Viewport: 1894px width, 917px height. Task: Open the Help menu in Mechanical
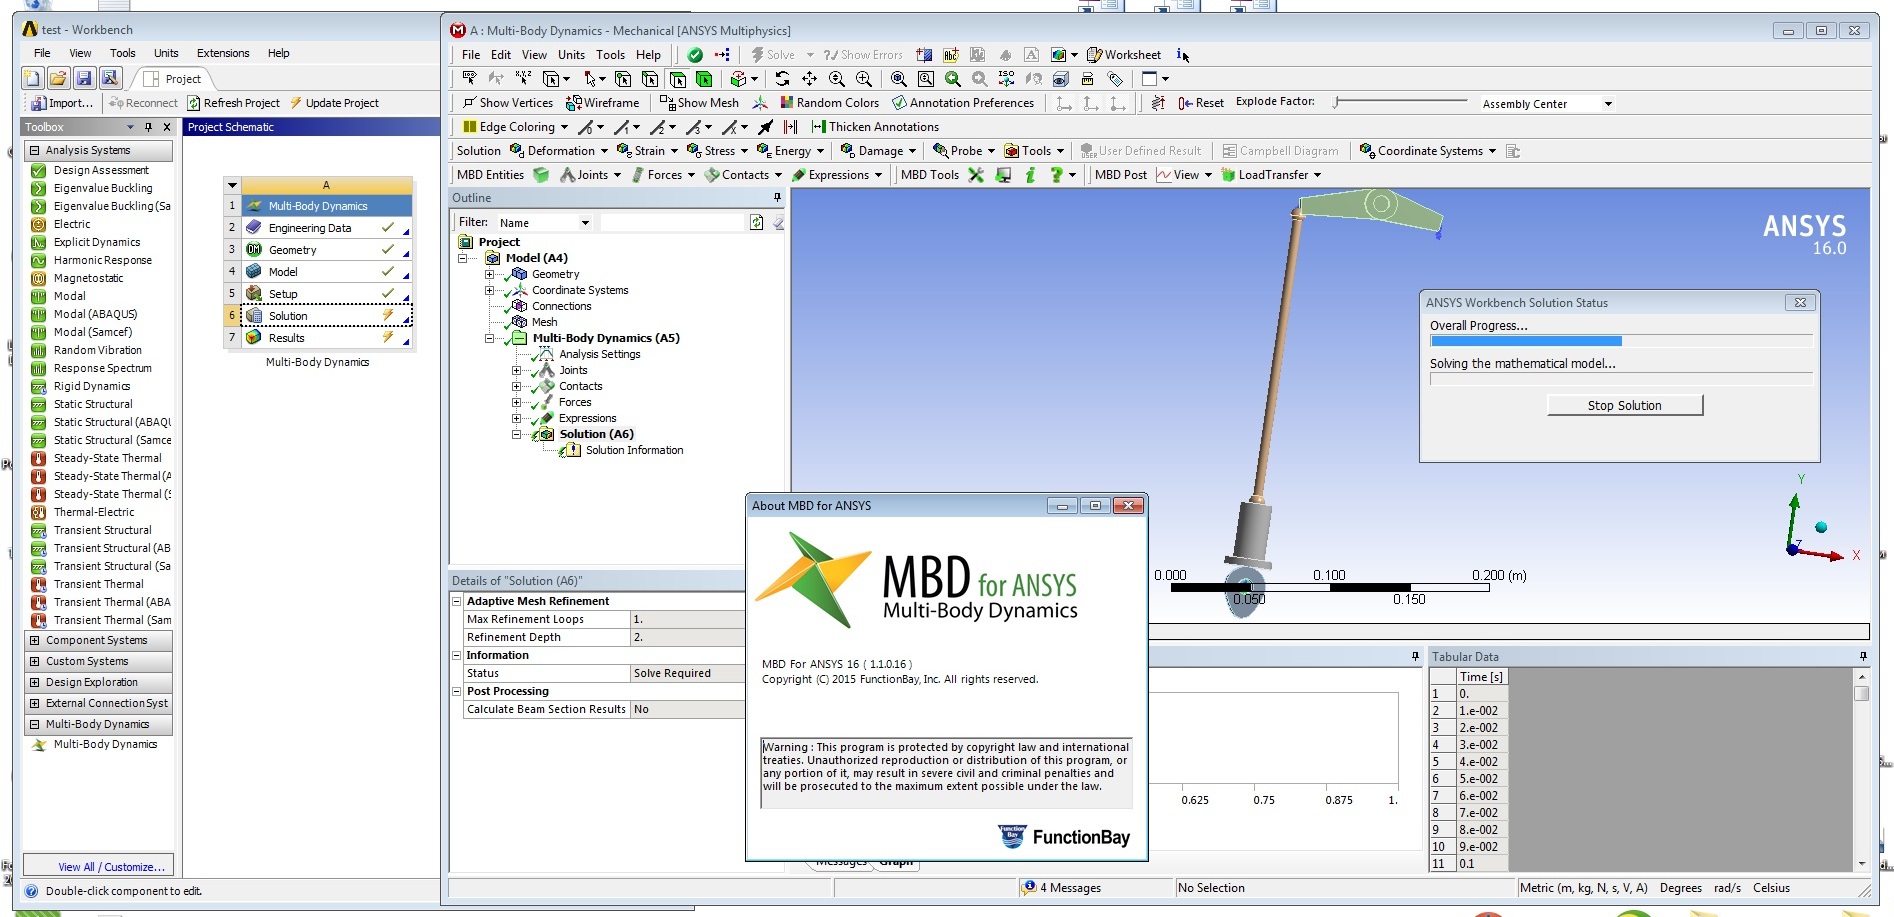point(648,54)
